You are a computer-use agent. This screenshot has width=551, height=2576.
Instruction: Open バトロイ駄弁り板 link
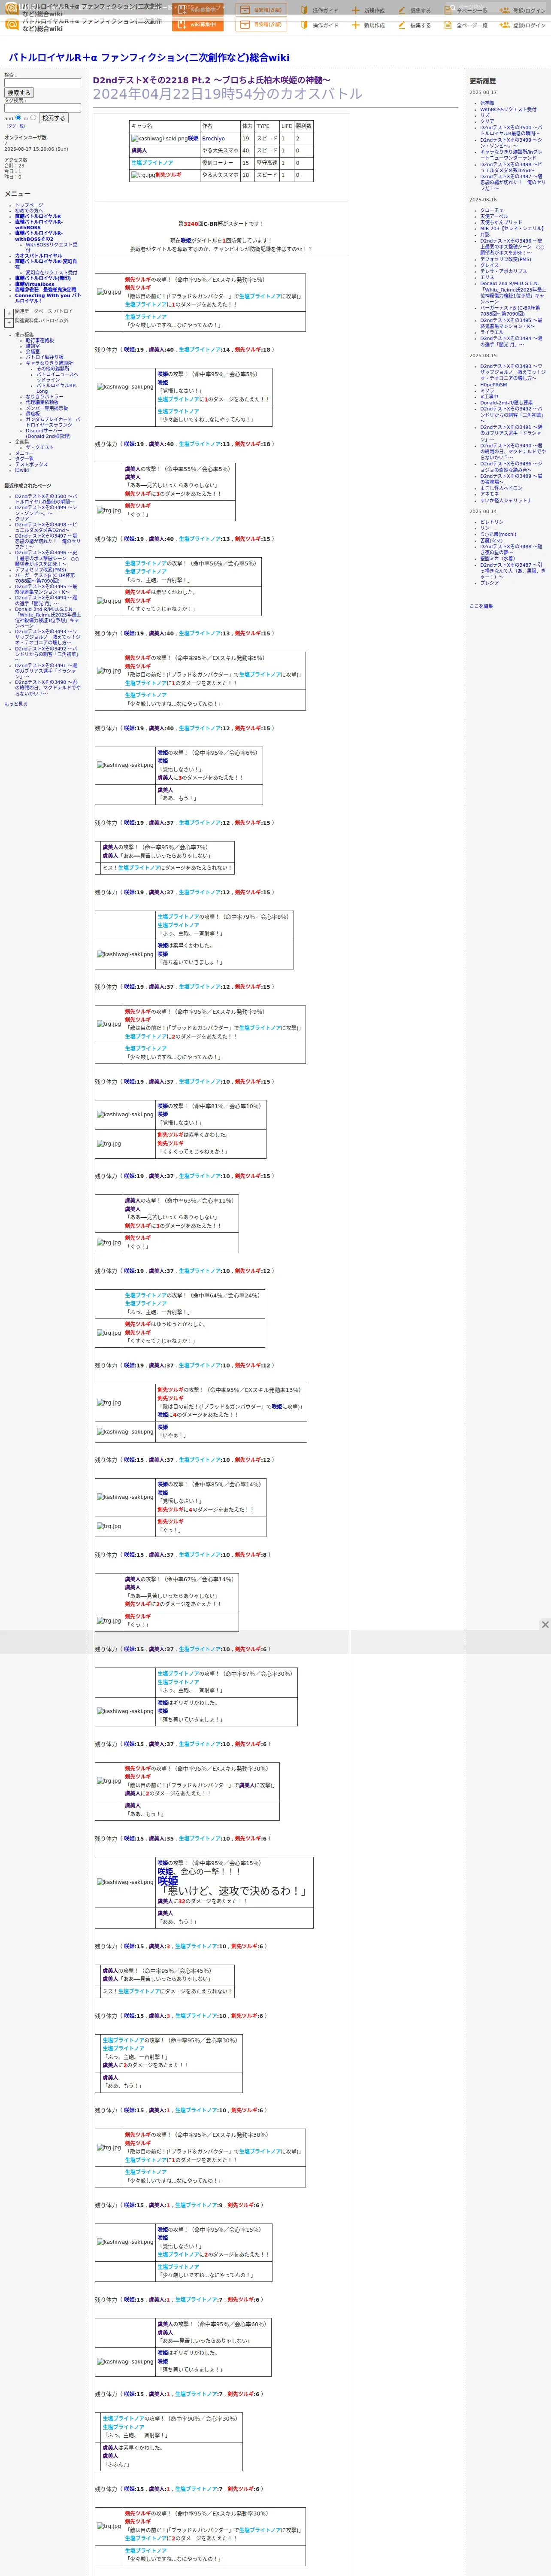pyautogui.click(x=44, y=357)
